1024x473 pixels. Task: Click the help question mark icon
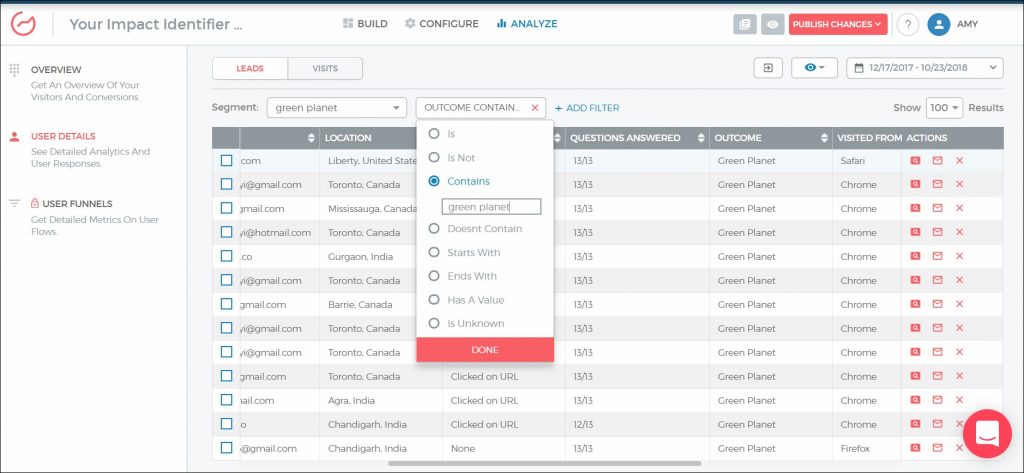tap(907, 24)
